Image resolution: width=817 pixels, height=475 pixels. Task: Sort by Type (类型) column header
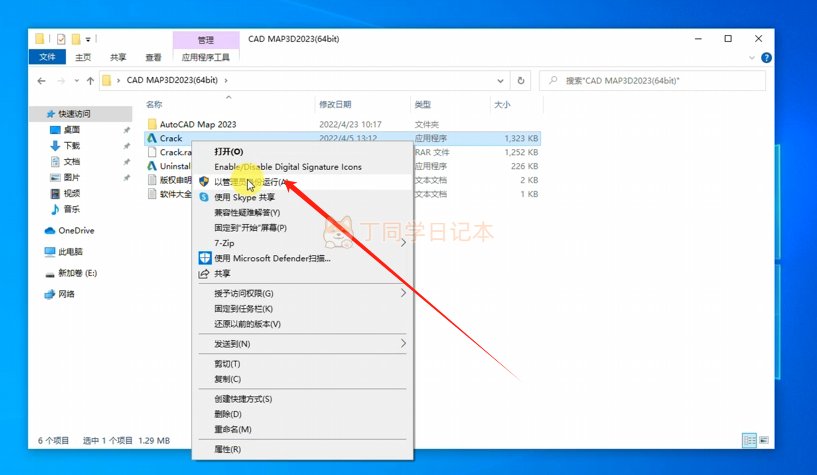coord(423,105)
